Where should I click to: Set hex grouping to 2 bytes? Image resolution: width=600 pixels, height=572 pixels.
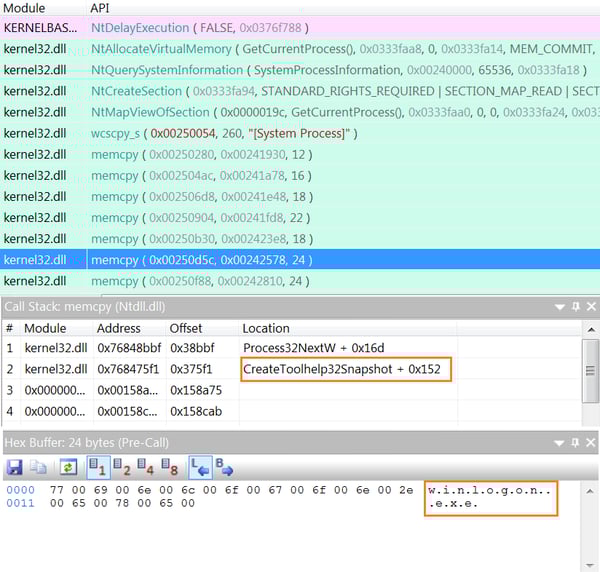tap(122, 467)
